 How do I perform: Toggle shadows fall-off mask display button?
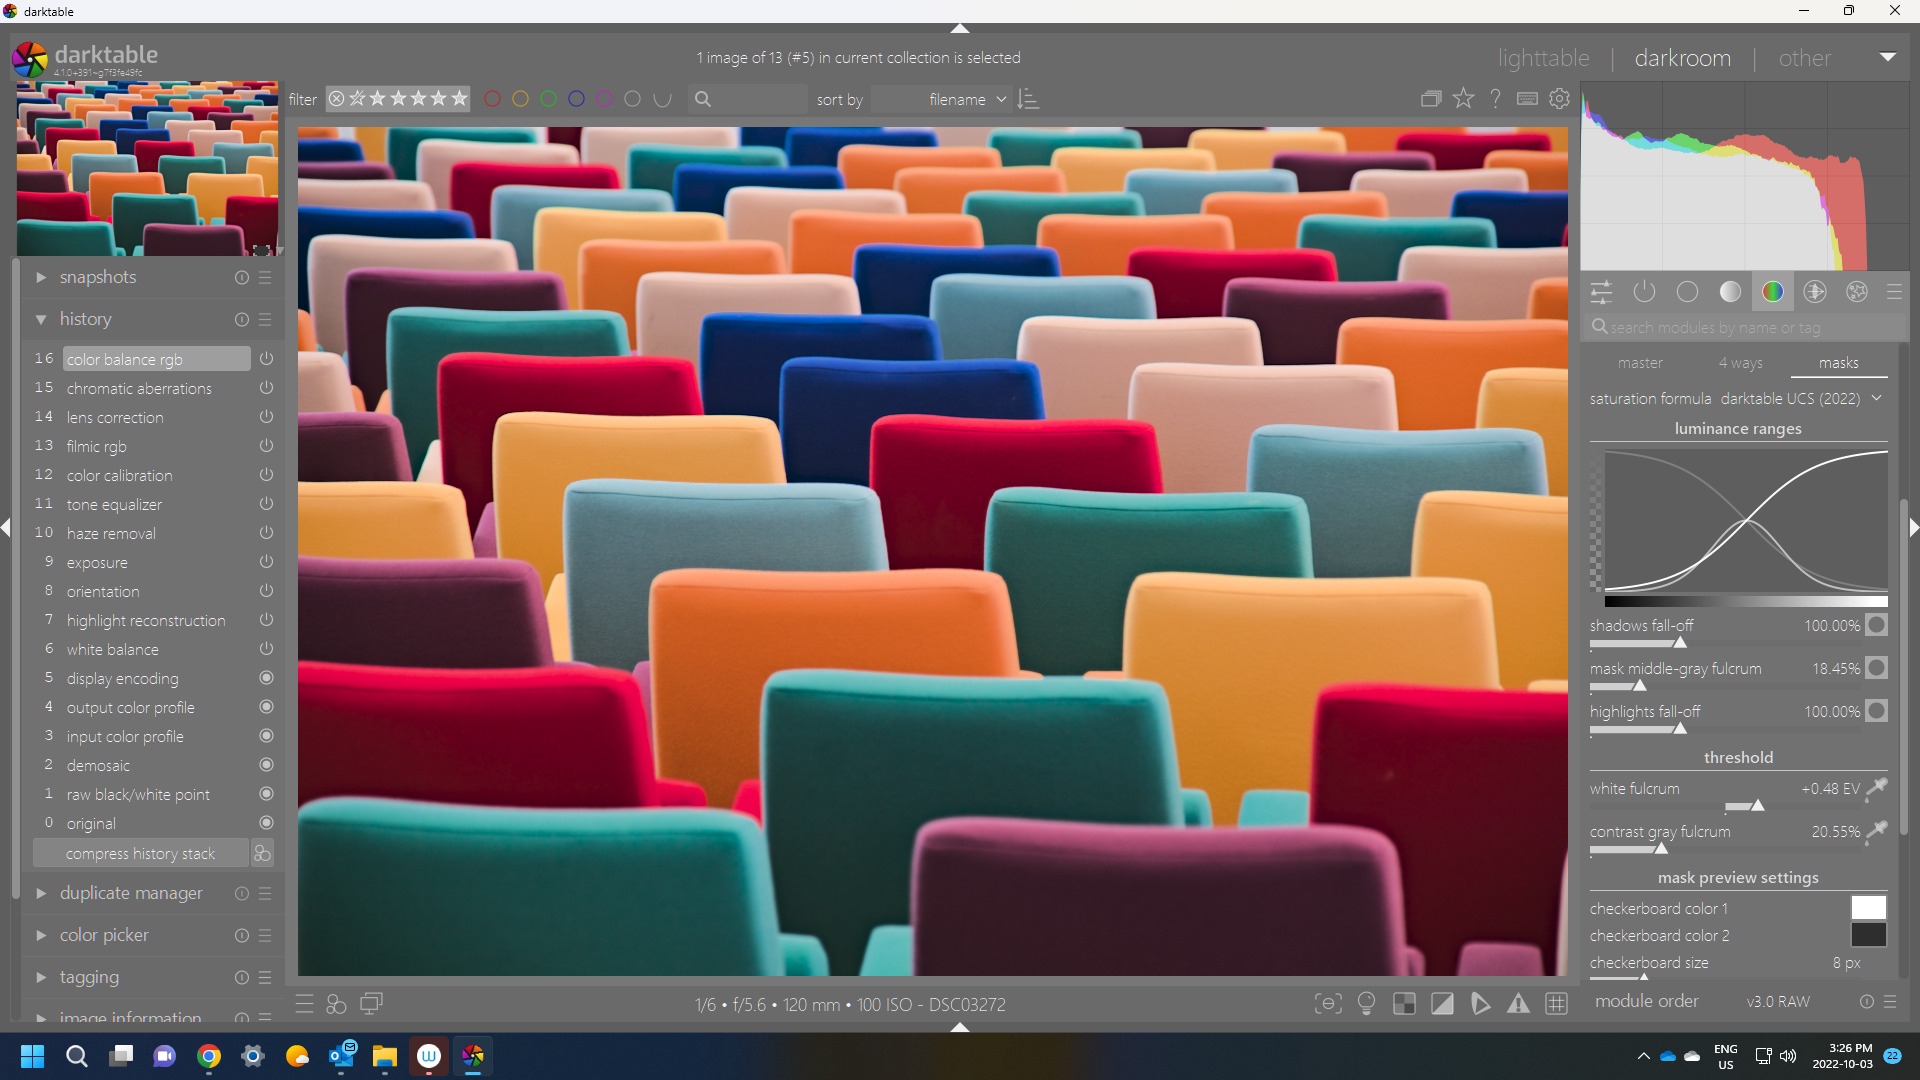pos(1877,625)
